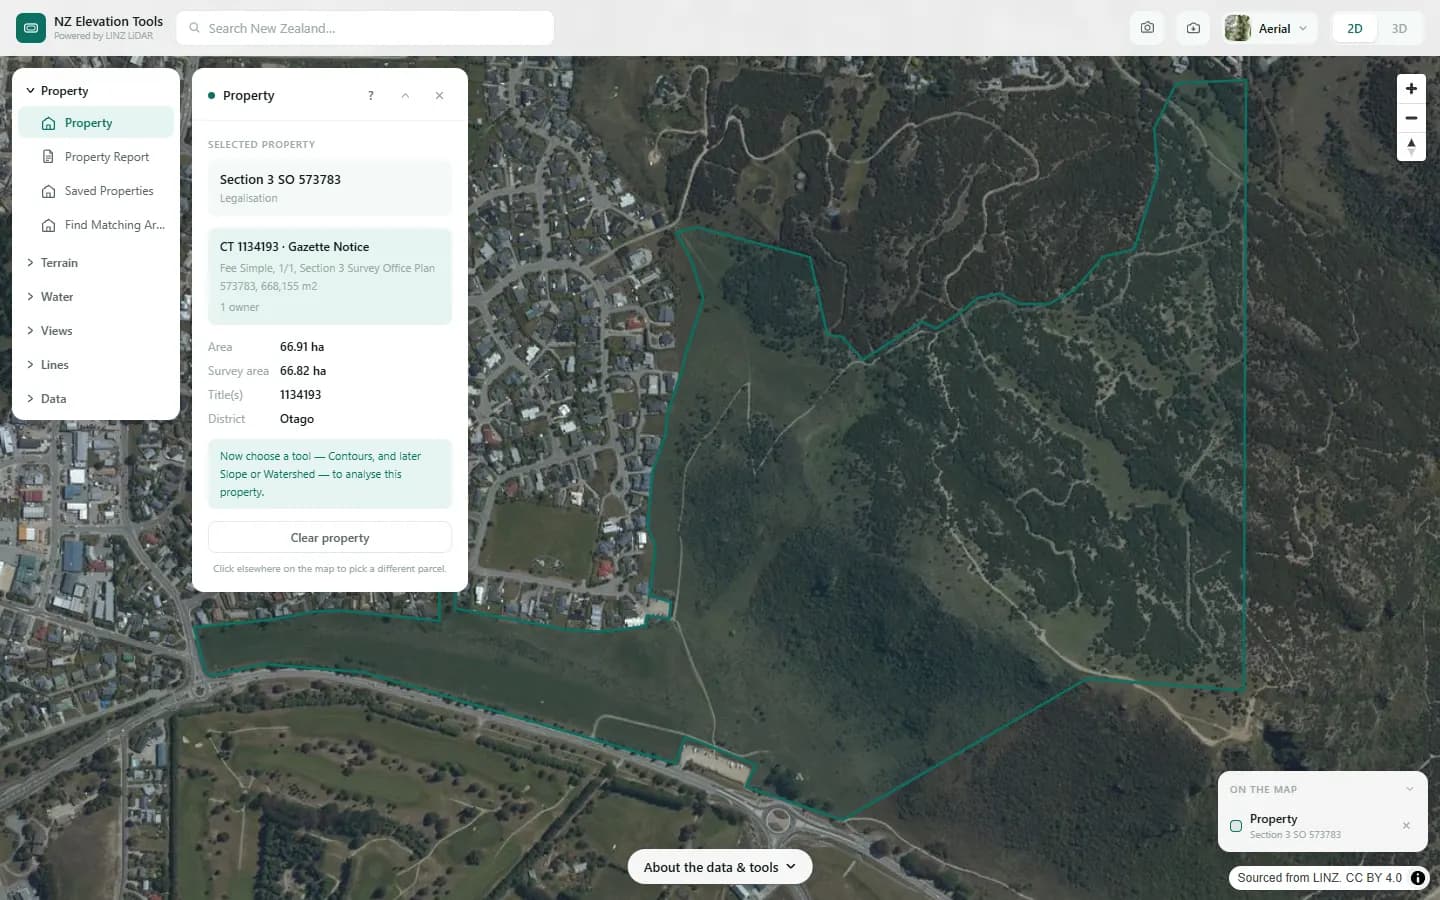Expand the Lines section

(96, 365)
